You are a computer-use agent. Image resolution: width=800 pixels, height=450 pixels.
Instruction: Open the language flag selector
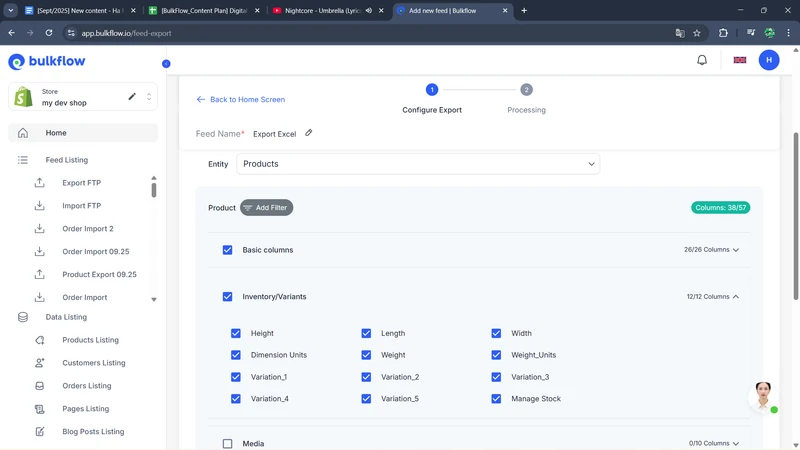pyautogui.click(x=740, y=60)
